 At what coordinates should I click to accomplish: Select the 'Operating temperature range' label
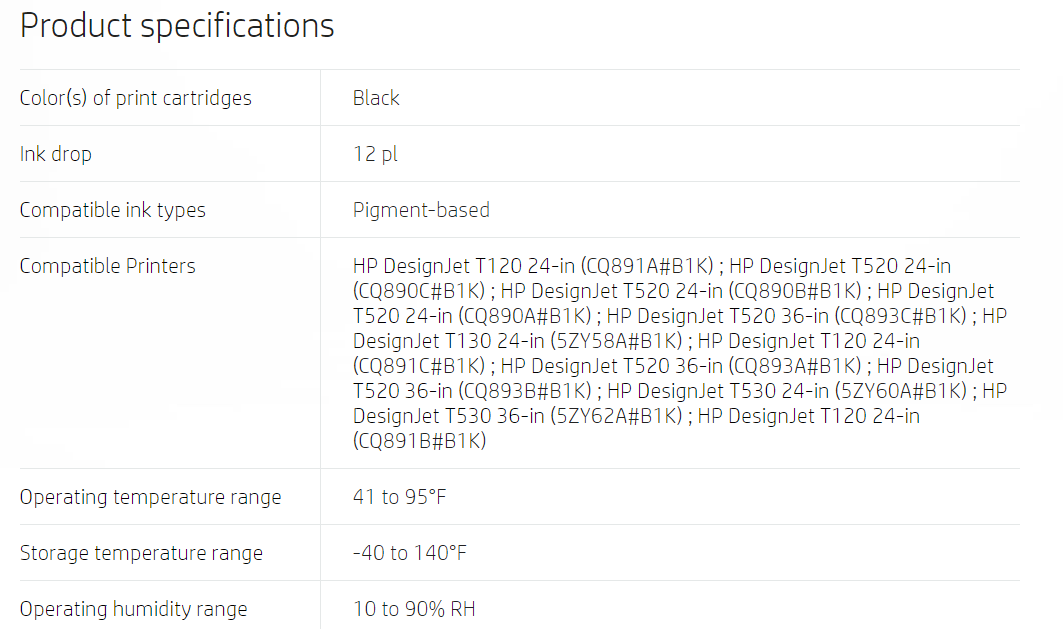pyautogui.click(x=151, y=498)
